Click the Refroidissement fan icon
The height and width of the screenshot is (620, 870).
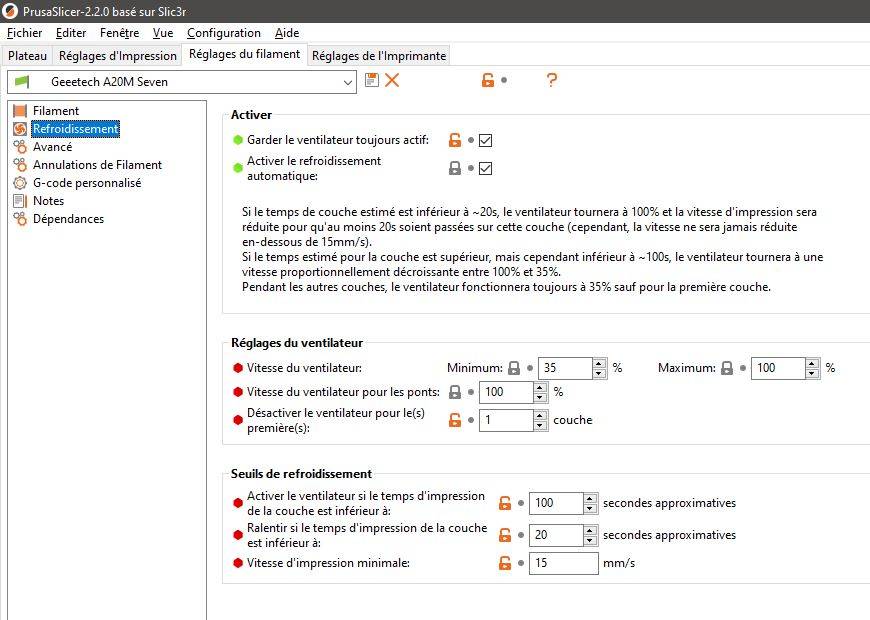point(20,129)
